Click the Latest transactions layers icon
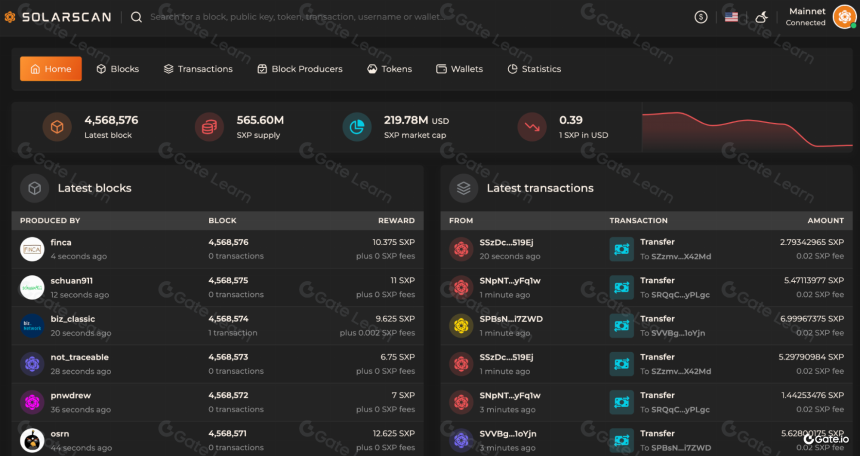 pyautogui.click(x=463, y=188)
